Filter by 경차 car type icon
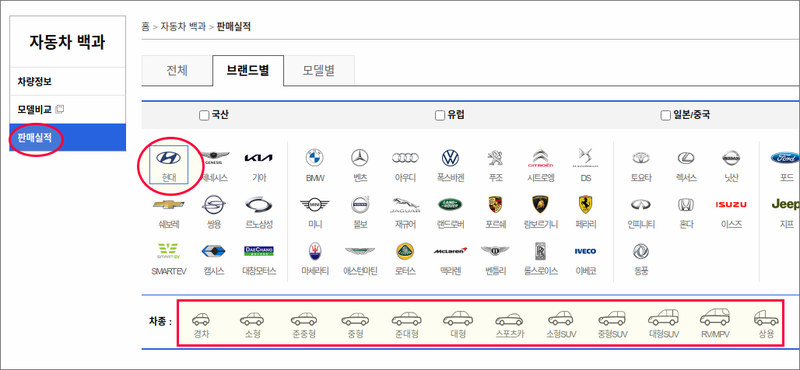The image size is (800, 370). point(201,319)
